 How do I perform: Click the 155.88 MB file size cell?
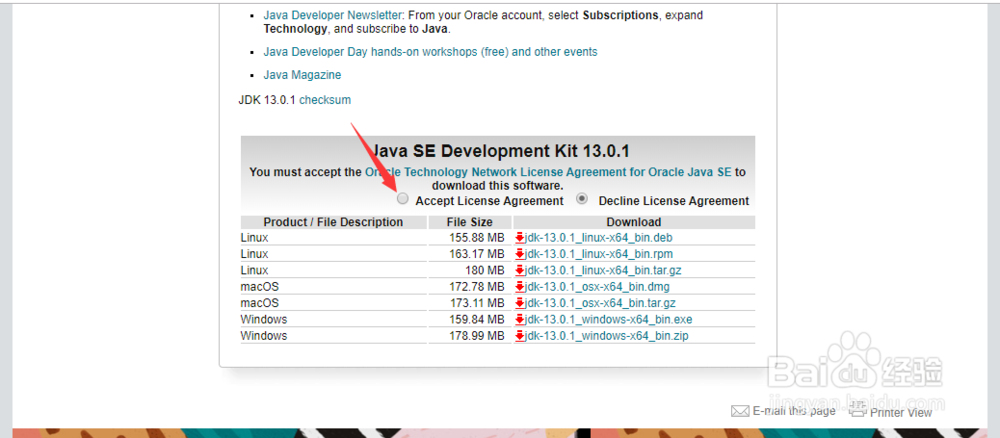click(x=469, y=238)
